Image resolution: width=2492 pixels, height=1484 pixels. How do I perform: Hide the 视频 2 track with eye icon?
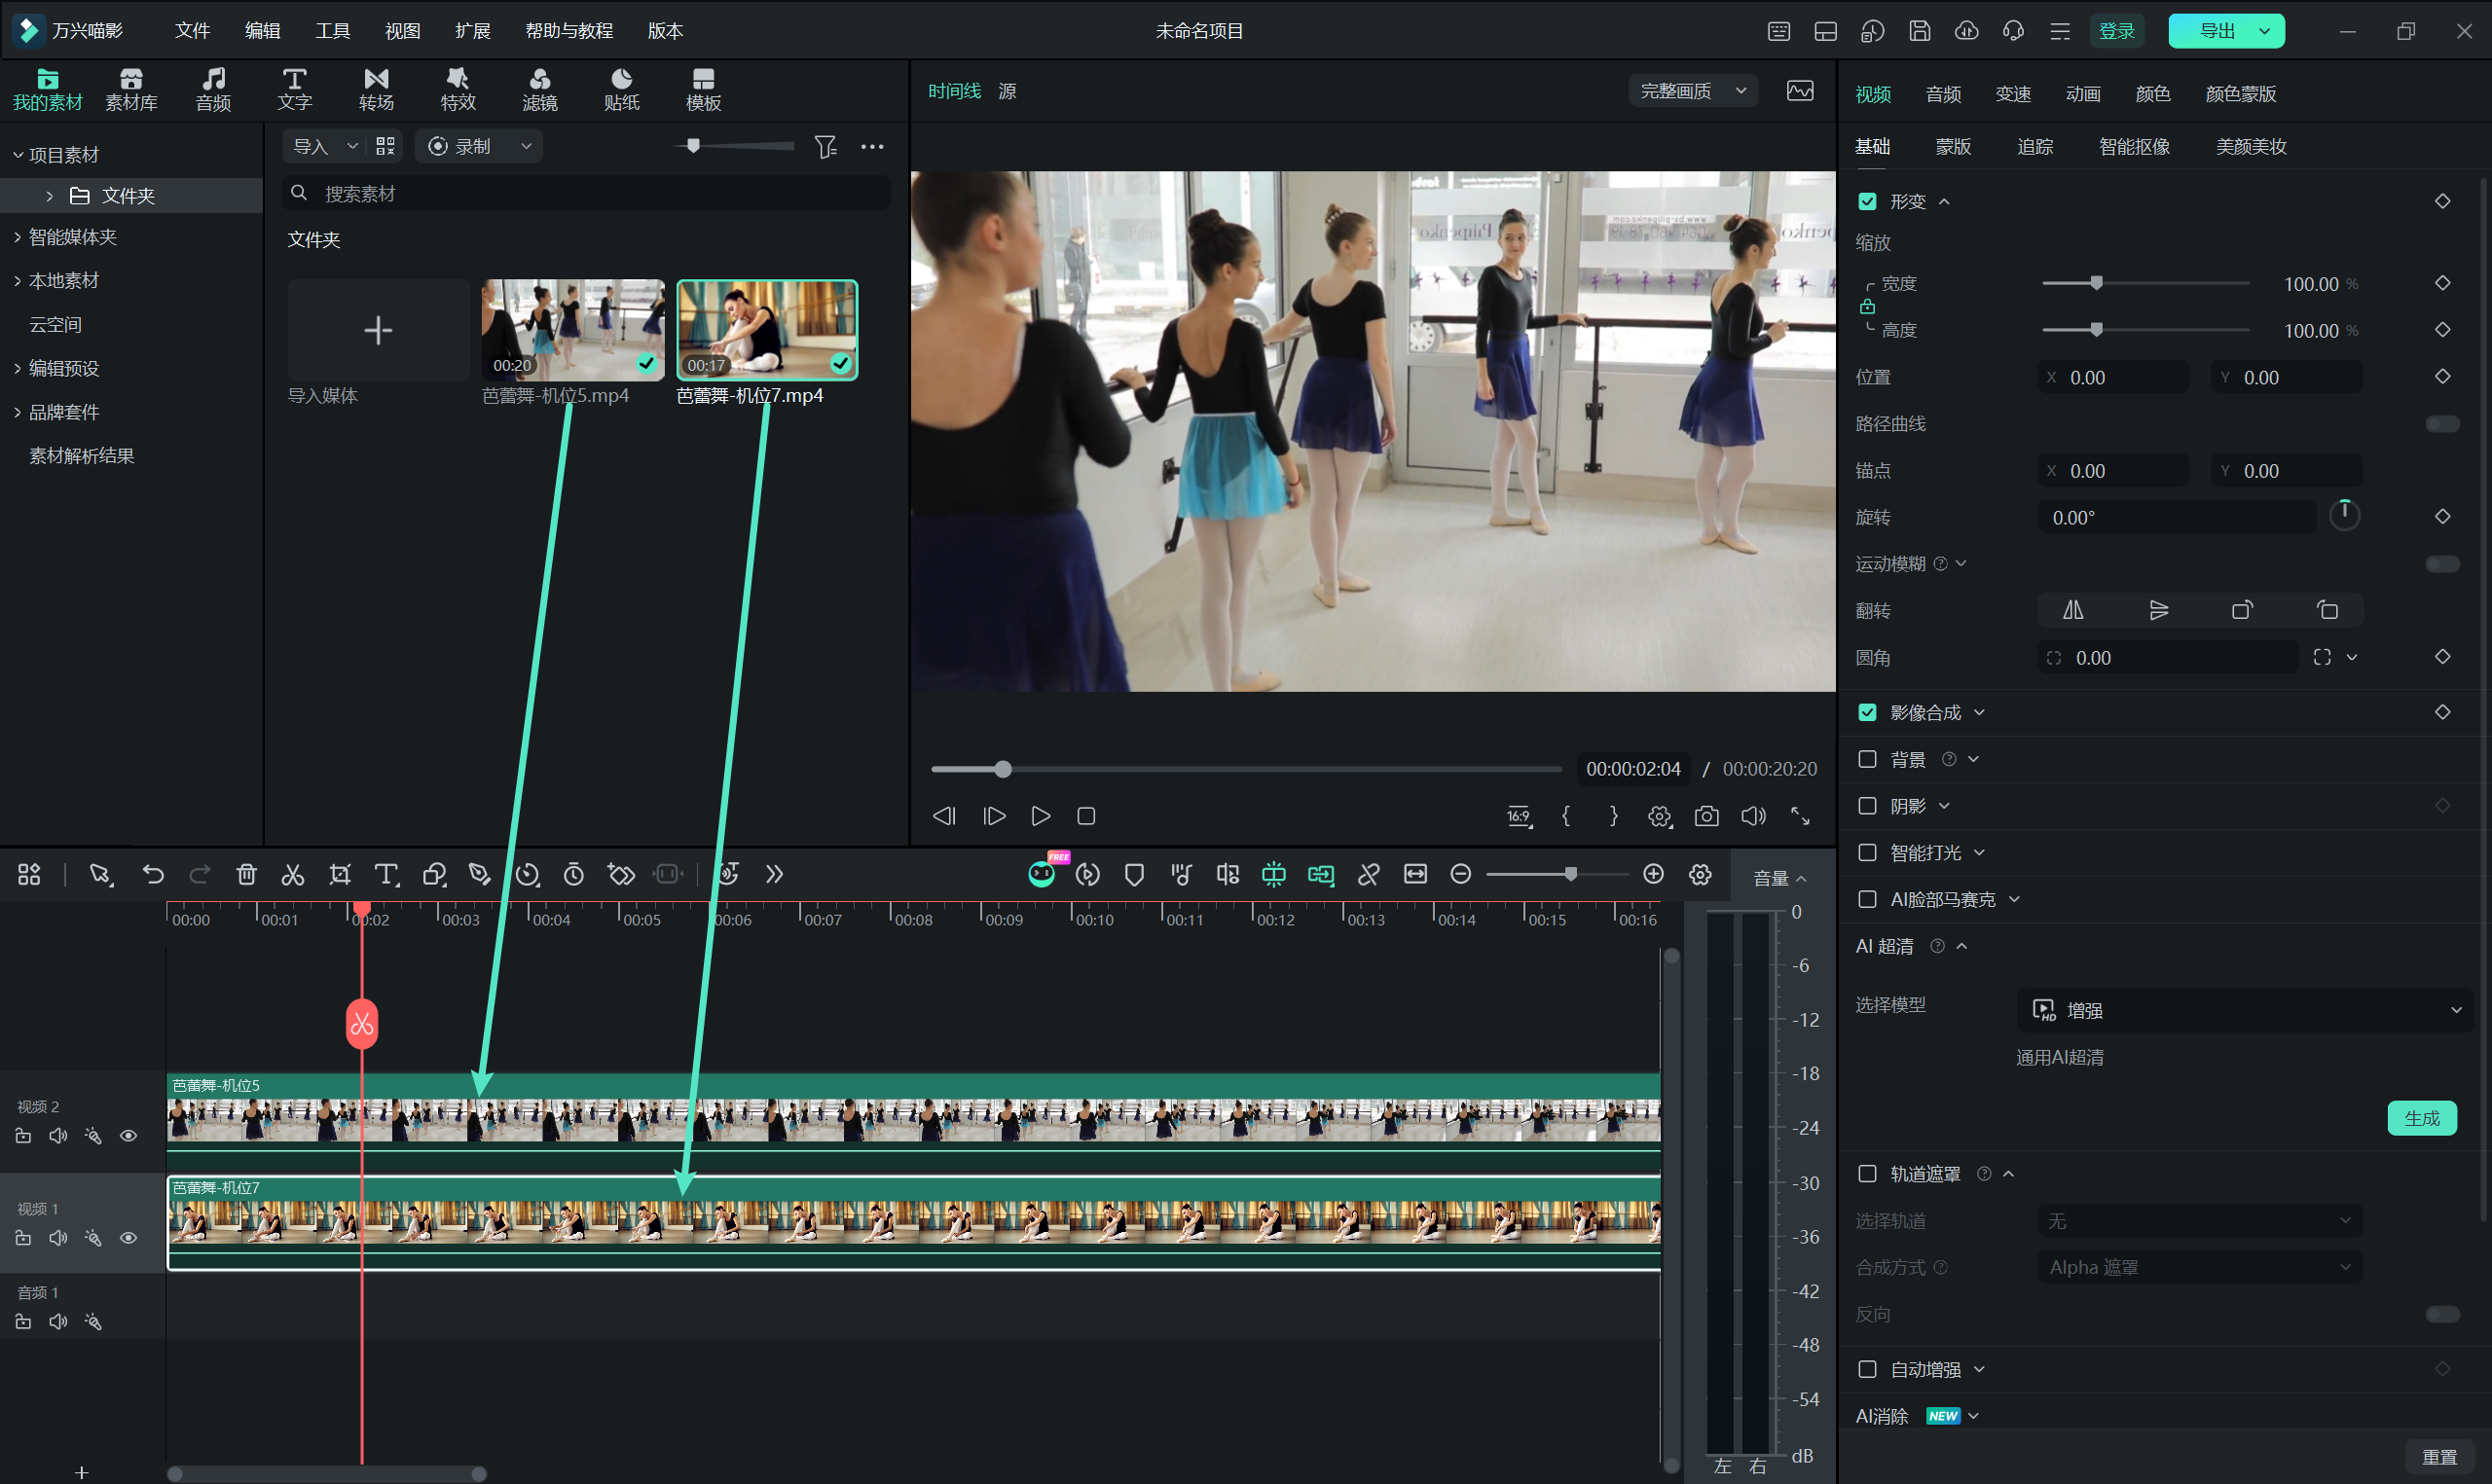click(128, 1136)
